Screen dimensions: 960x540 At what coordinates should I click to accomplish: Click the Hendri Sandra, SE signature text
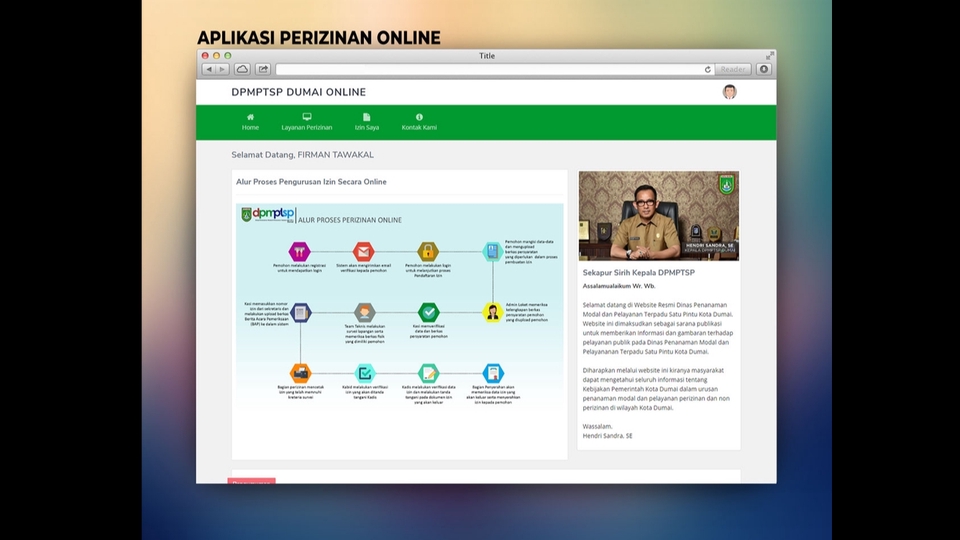[x=607, y=436]
